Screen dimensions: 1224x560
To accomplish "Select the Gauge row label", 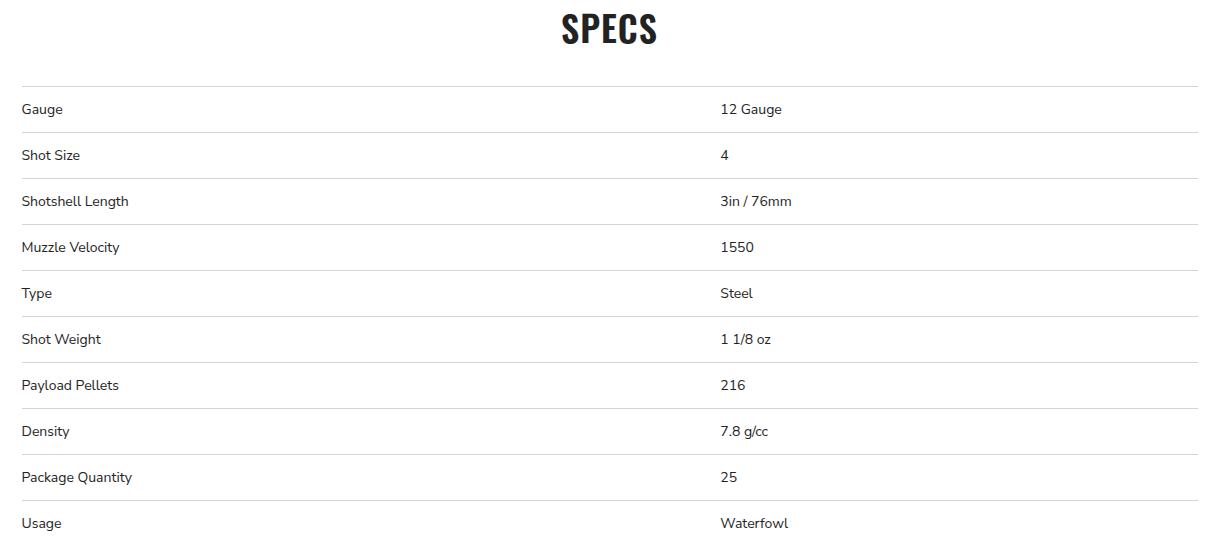I will (42, 110).
